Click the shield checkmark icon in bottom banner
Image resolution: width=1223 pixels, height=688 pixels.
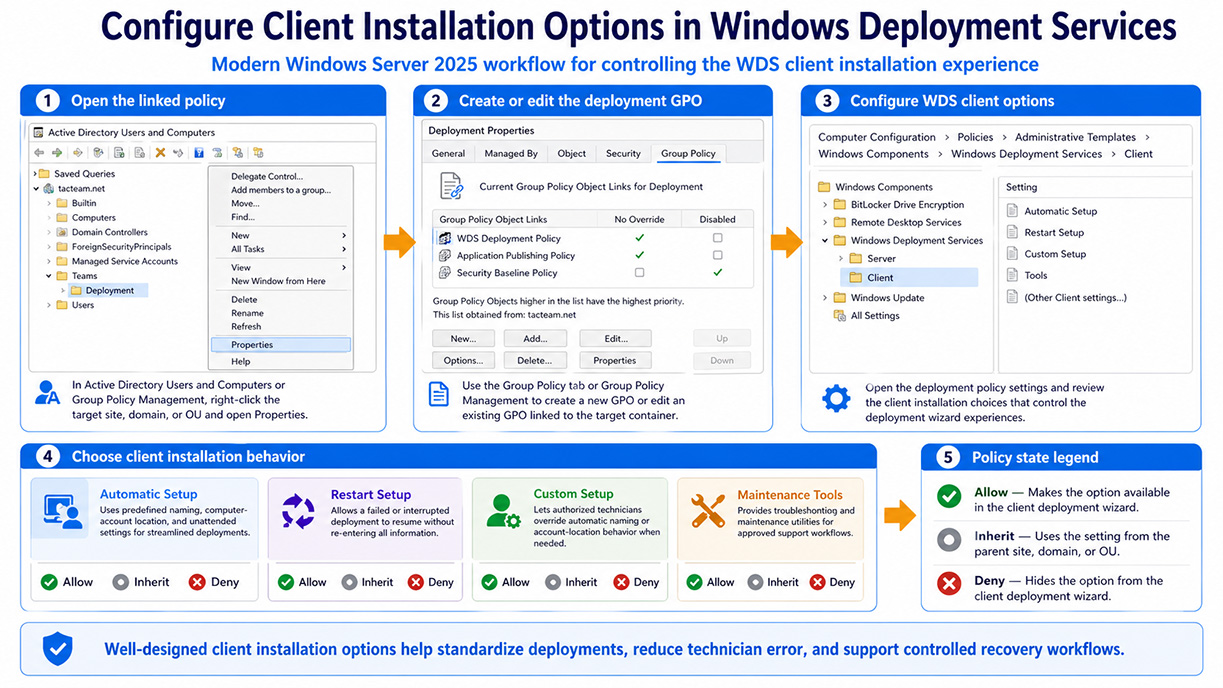[57, 649]
